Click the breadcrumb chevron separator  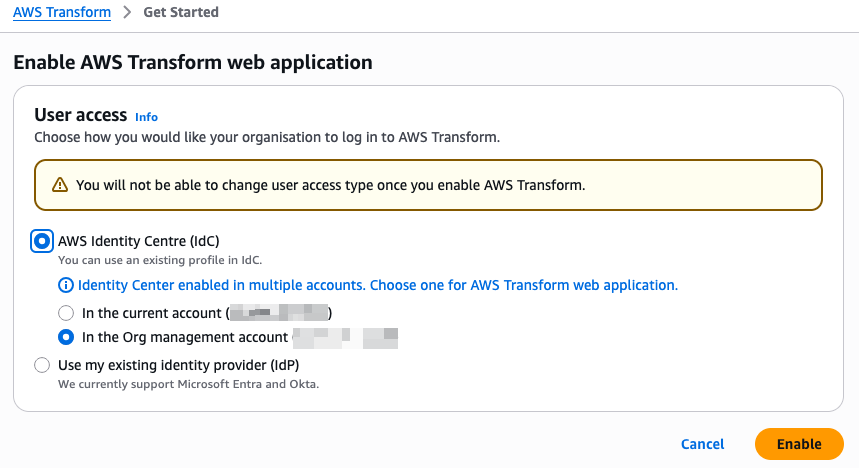tap(128, 13)
